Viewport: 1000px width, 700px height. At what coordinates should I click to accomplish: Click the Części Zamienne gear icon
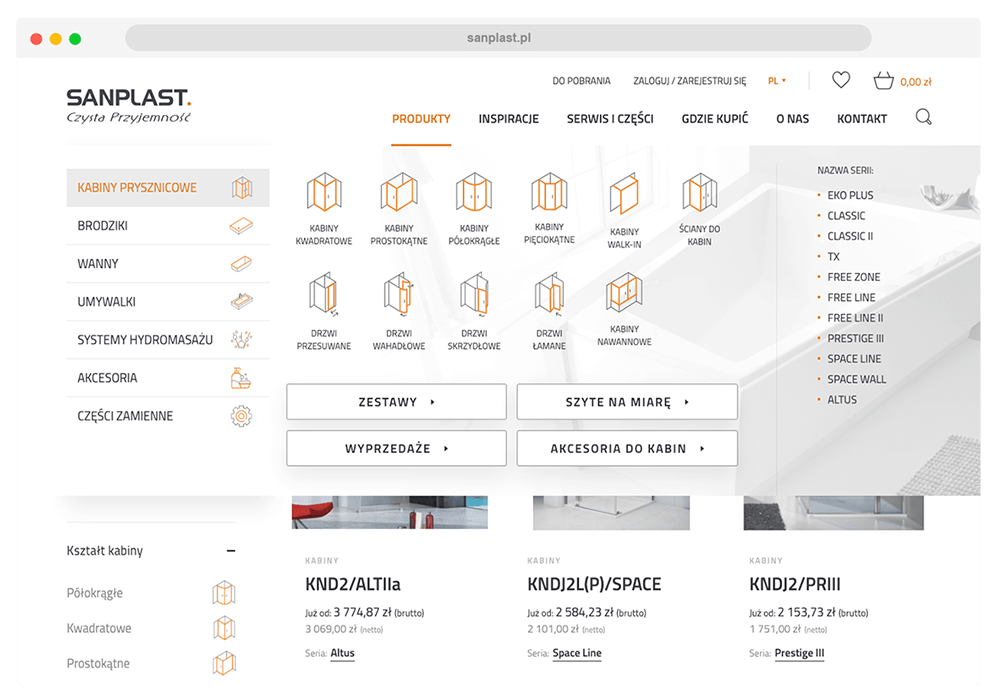241,416
